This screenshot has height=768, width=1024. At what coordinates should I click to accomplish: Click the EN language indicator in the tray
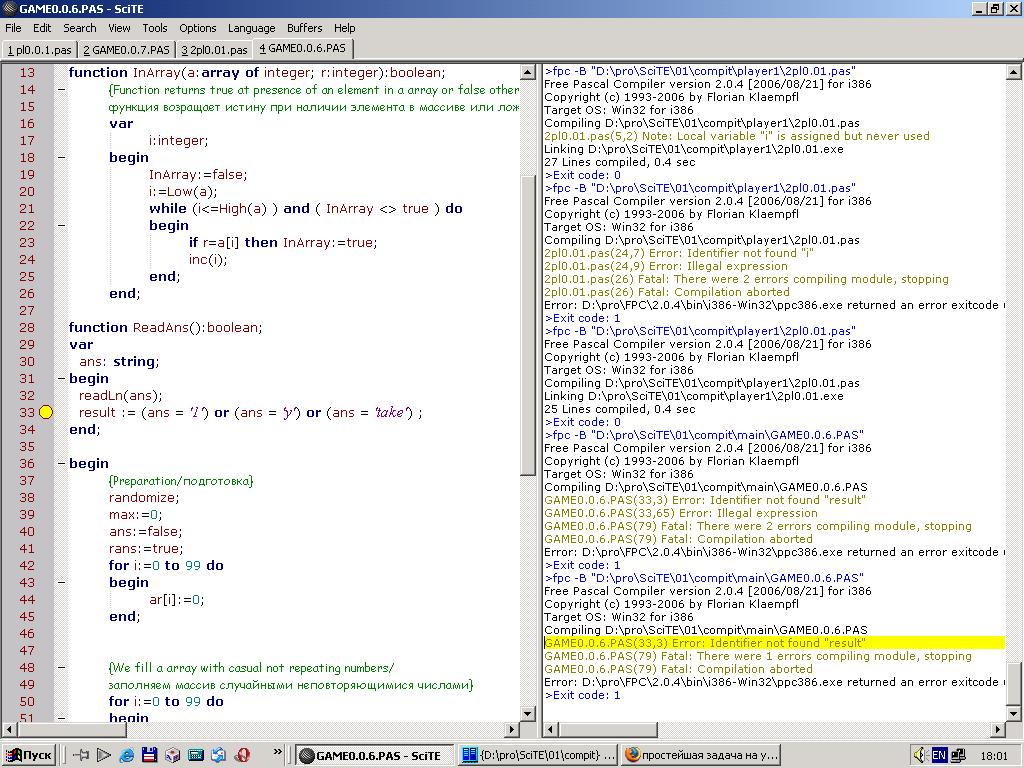coord(939,755)
